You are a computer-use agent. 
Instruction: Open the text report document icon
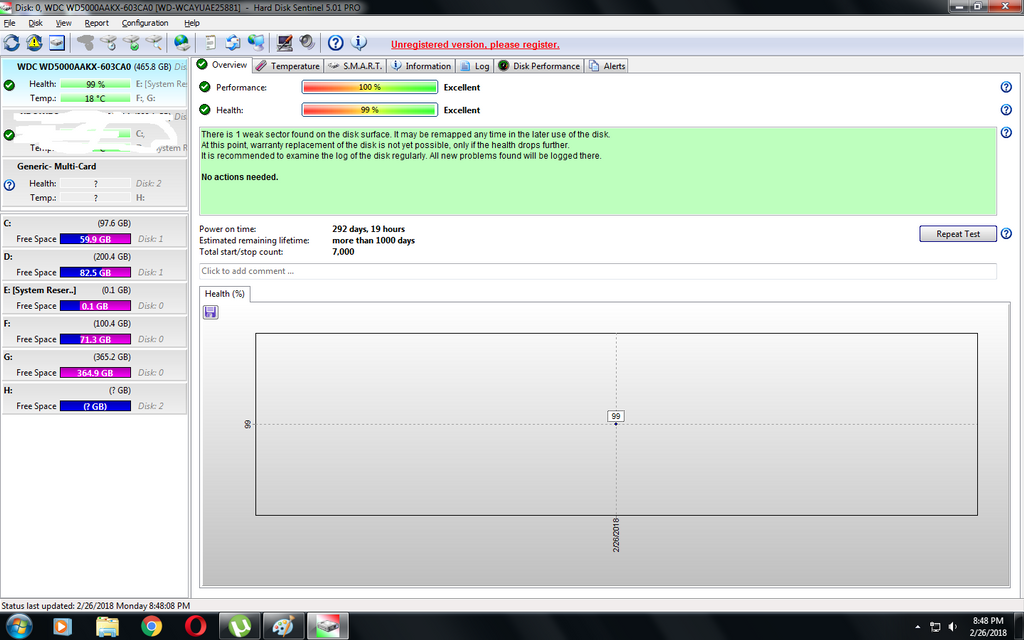pos(210,43)
